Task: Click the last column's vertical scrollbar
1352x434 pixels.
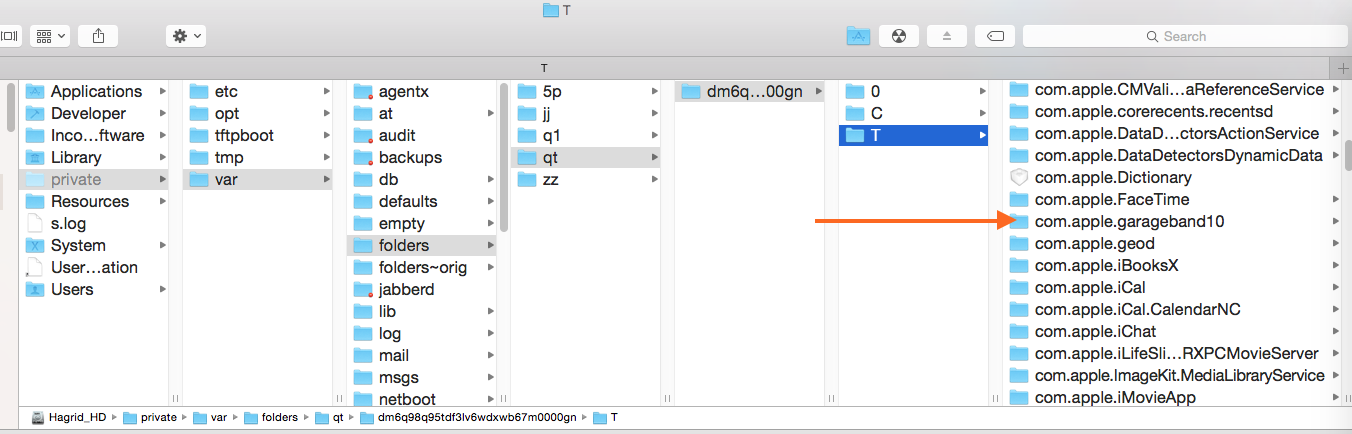Action: (x=1347, y=156)
